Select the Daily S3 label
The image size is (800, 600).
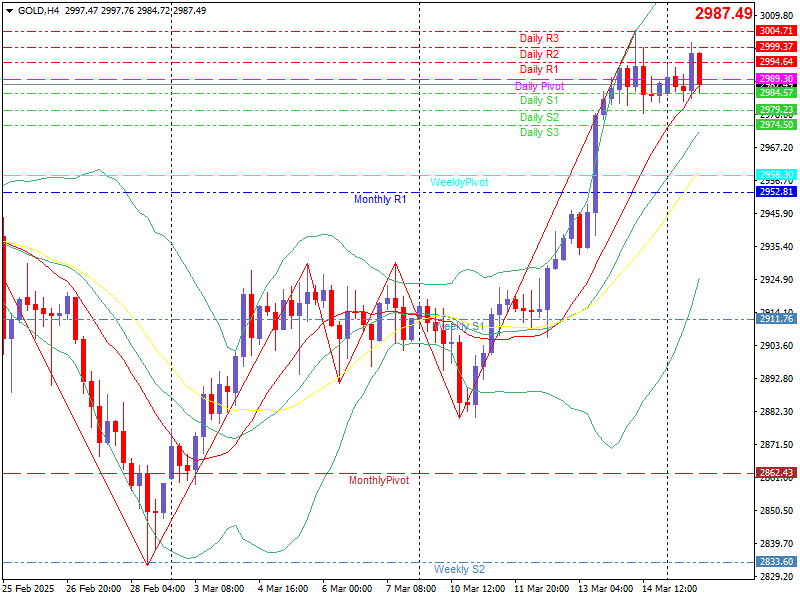click(x=539, y=132)
